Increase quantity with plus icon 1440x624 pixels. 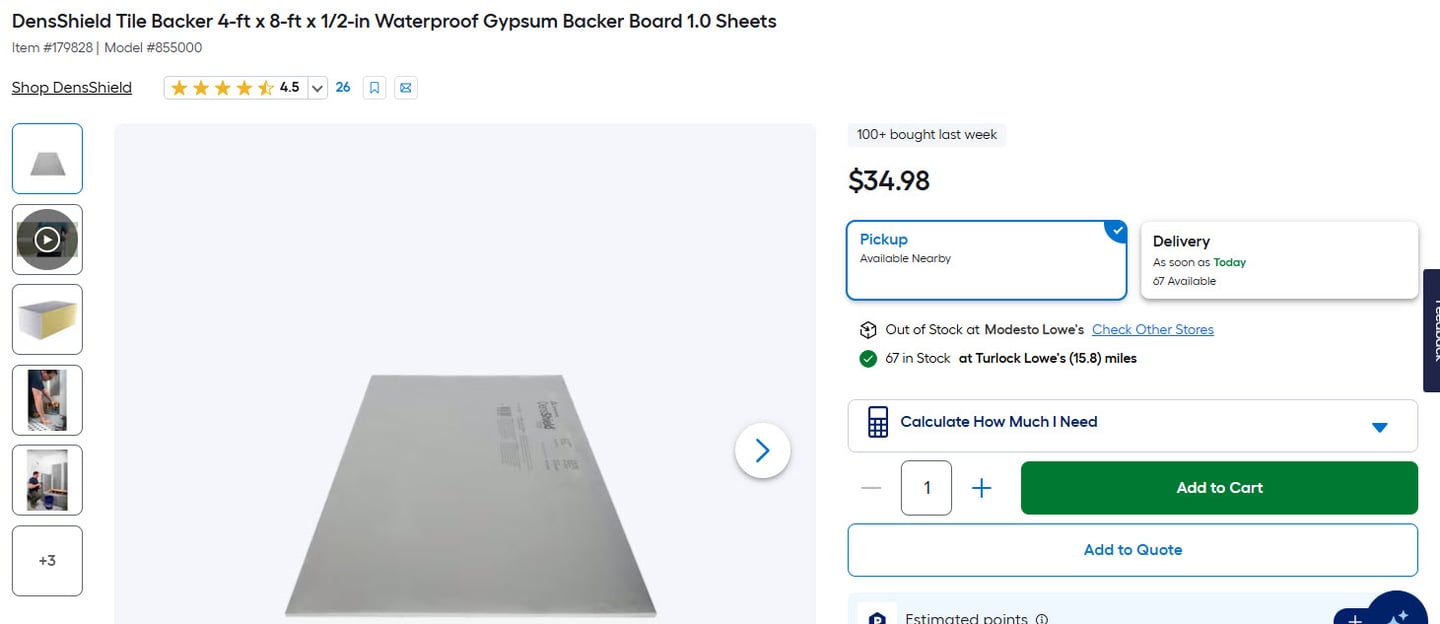click(982, 488)
